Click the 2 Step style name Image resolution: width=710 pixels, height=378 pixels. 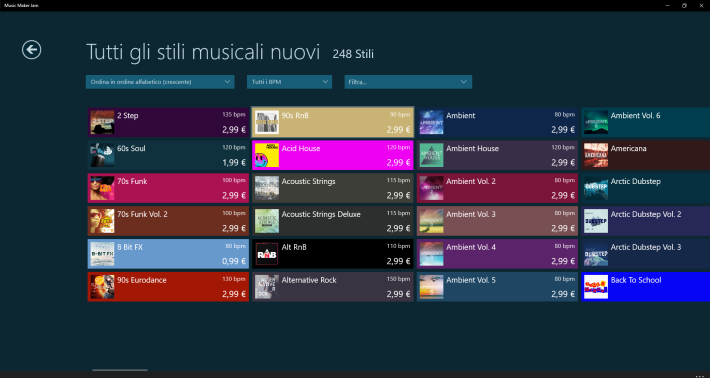tap(128, 115)
